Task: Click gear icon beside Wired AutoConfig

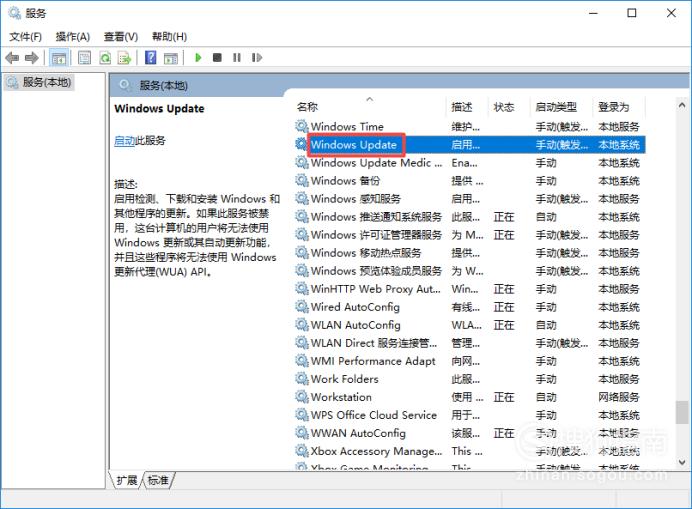Action: [302, 307]
